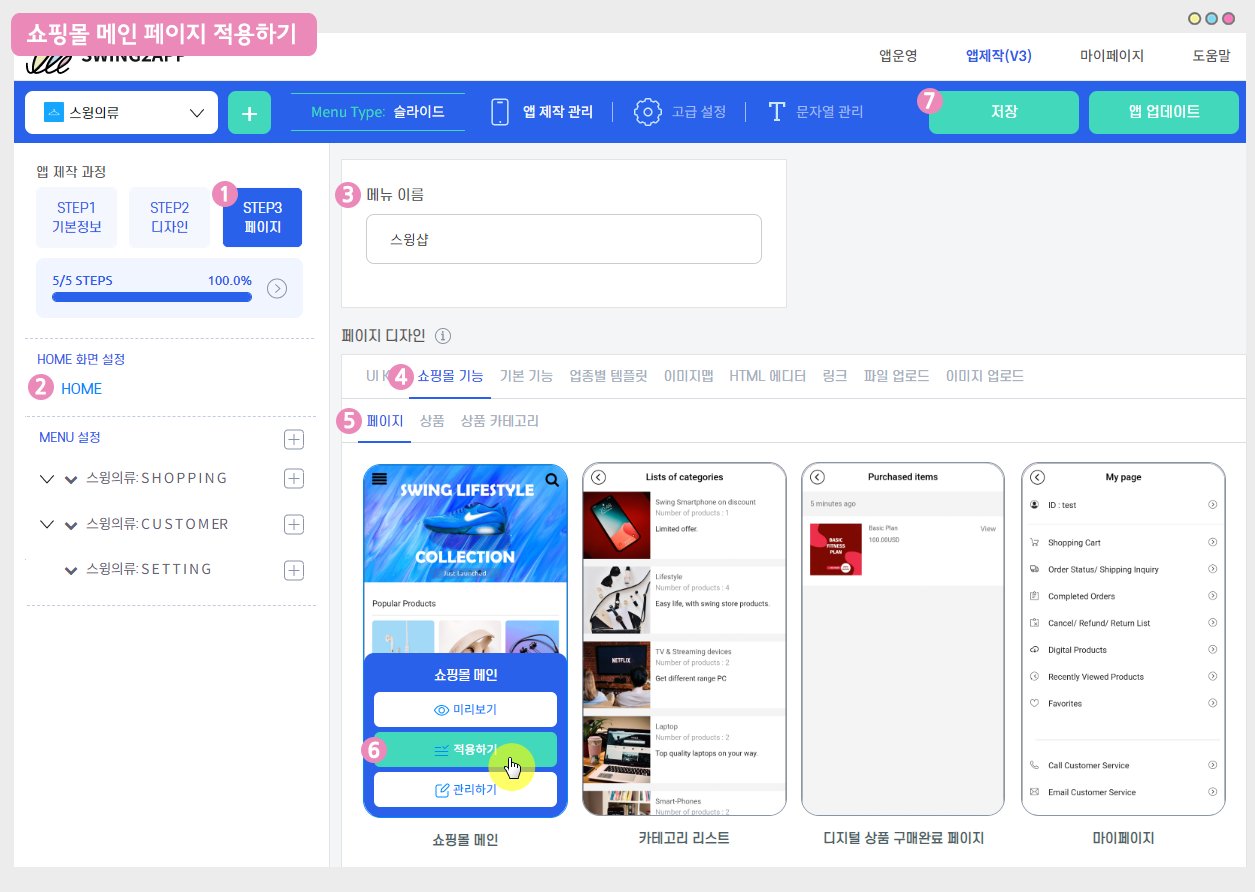Select the 카테고리 리스트 page thumbnail
The width and height of the screenshot is (1255, 892).
684,640
